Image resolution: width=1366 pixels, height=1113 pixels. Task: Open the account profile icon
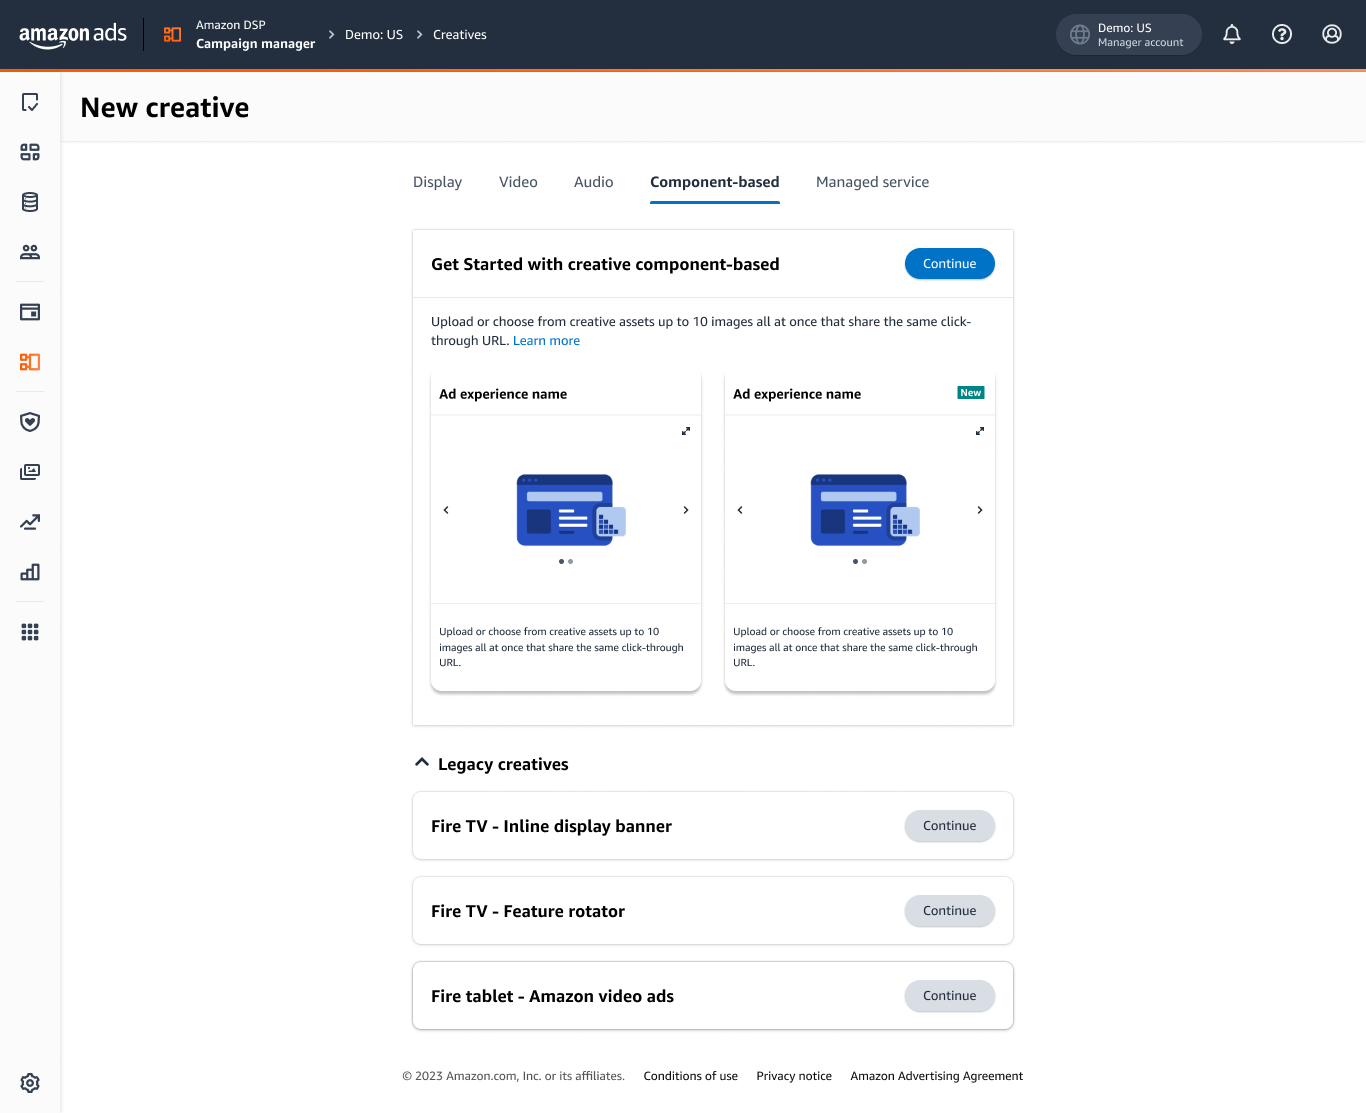(x=1331, y=33)
